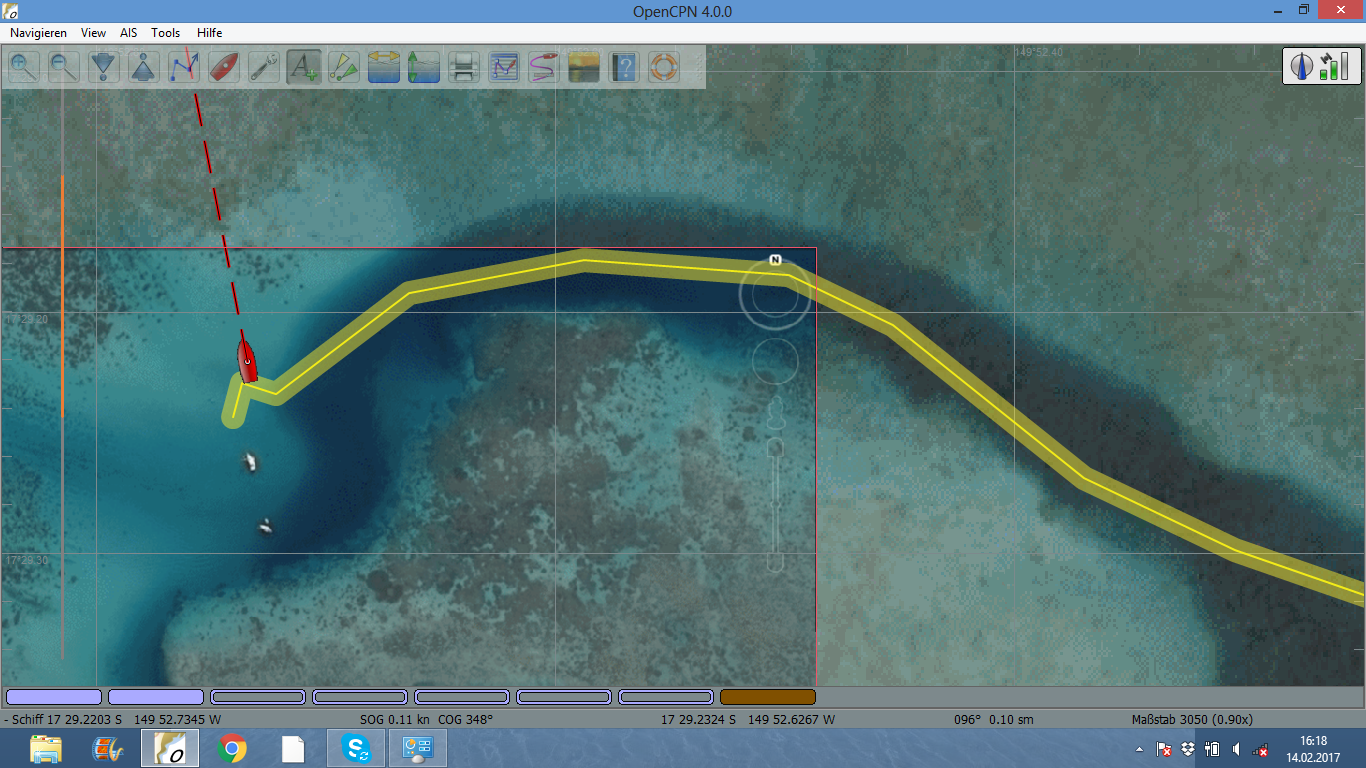This screenshot has width=1366, height=768.
Task: Select the brown chart in the chart bar
Action: point(766,697)
